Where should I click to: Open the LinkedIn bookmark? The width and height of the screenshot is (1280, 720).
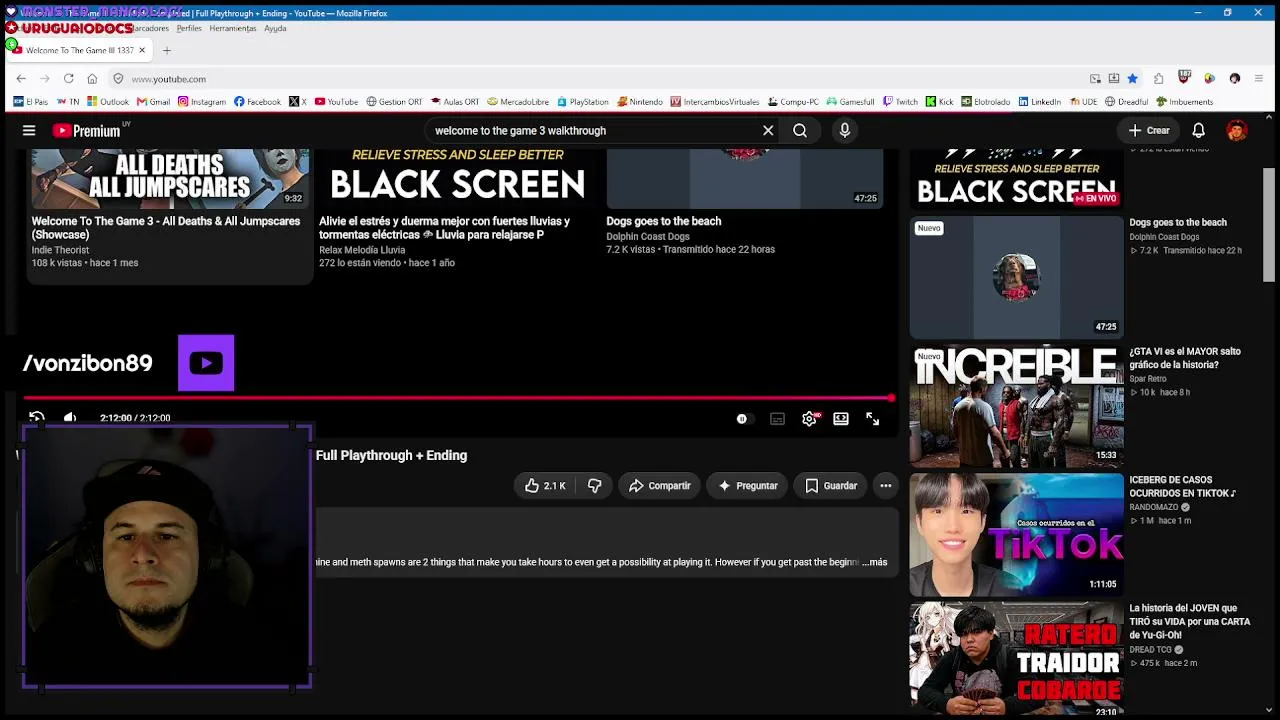[1040, 102]
